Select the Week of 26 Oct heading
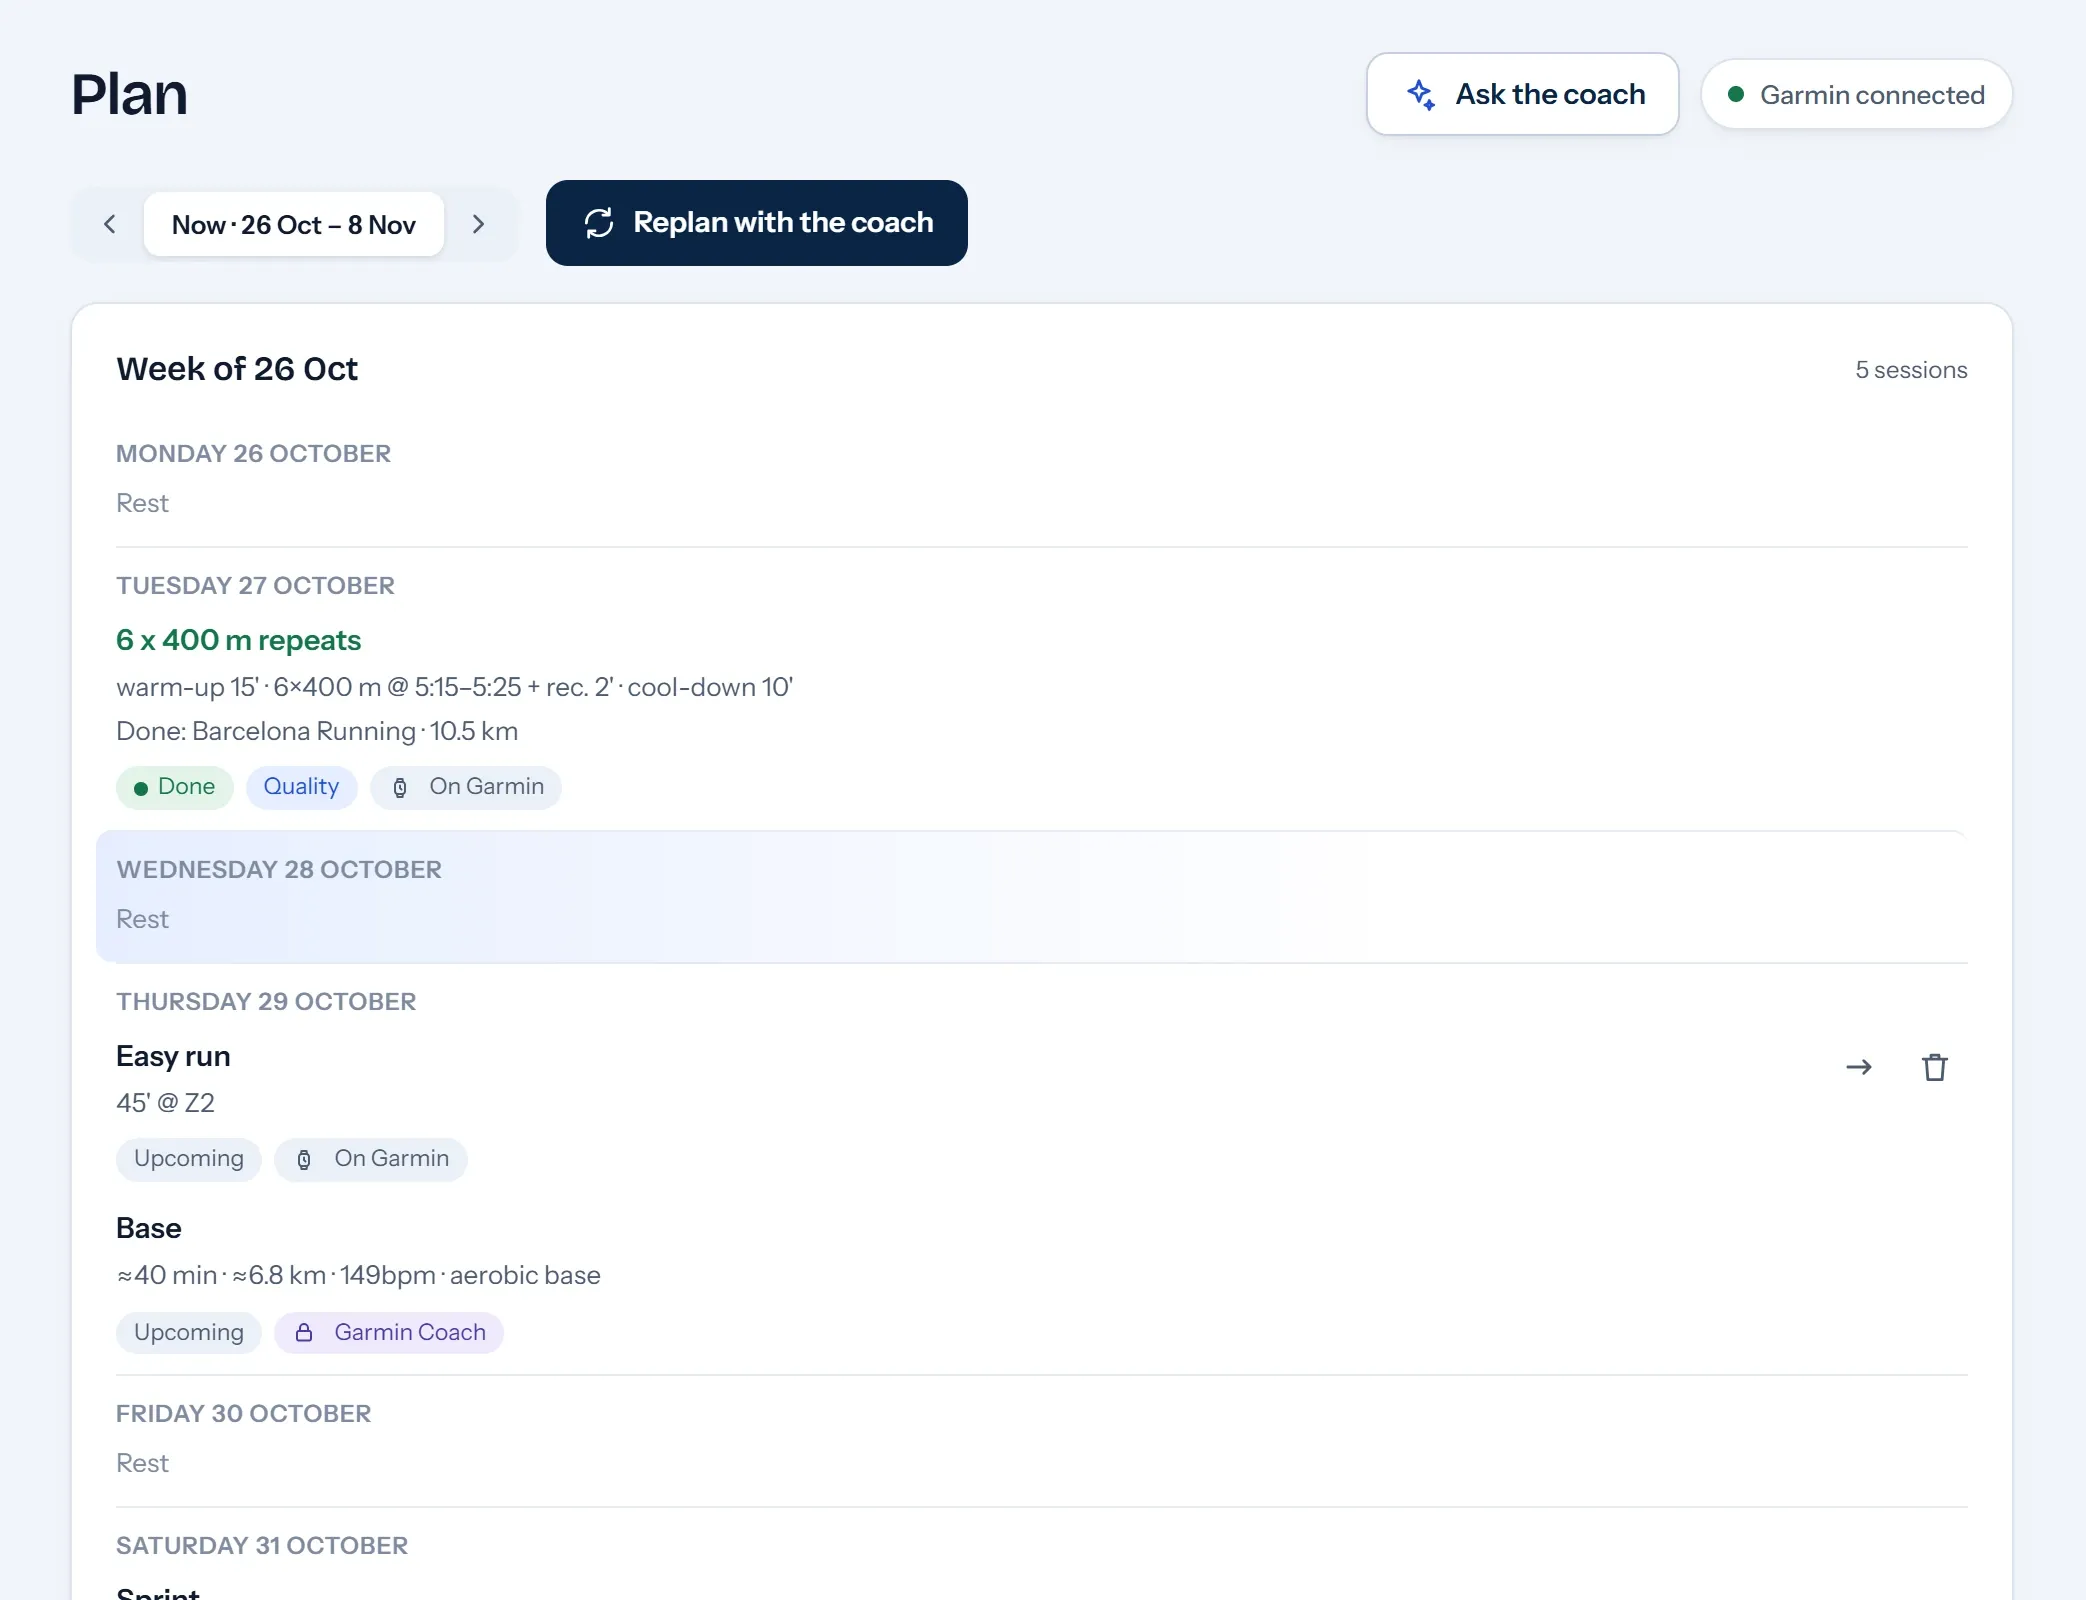Viewport: 2086px width, 1600px height. 237,369
